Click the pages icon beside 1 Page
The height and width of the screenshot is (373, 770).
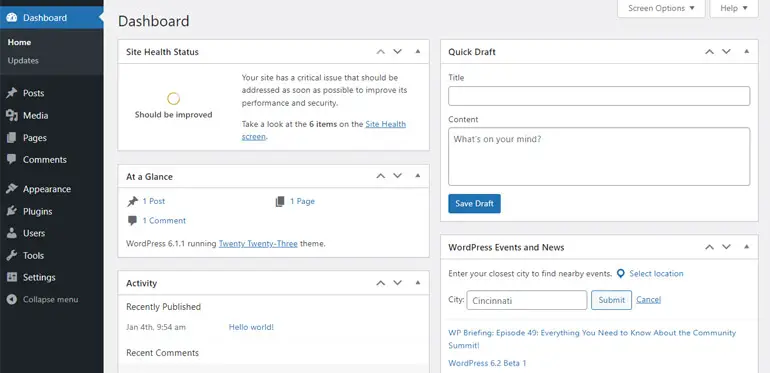click(280, 201)
